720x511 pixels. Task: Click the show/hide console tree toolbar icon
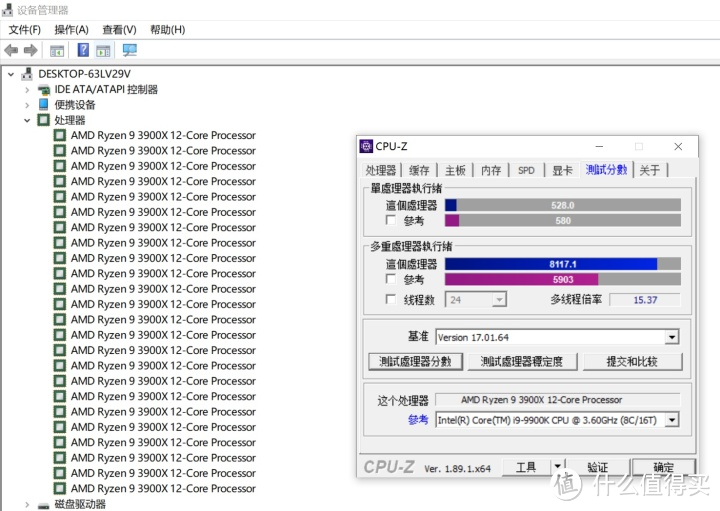[x=57, y=51]
